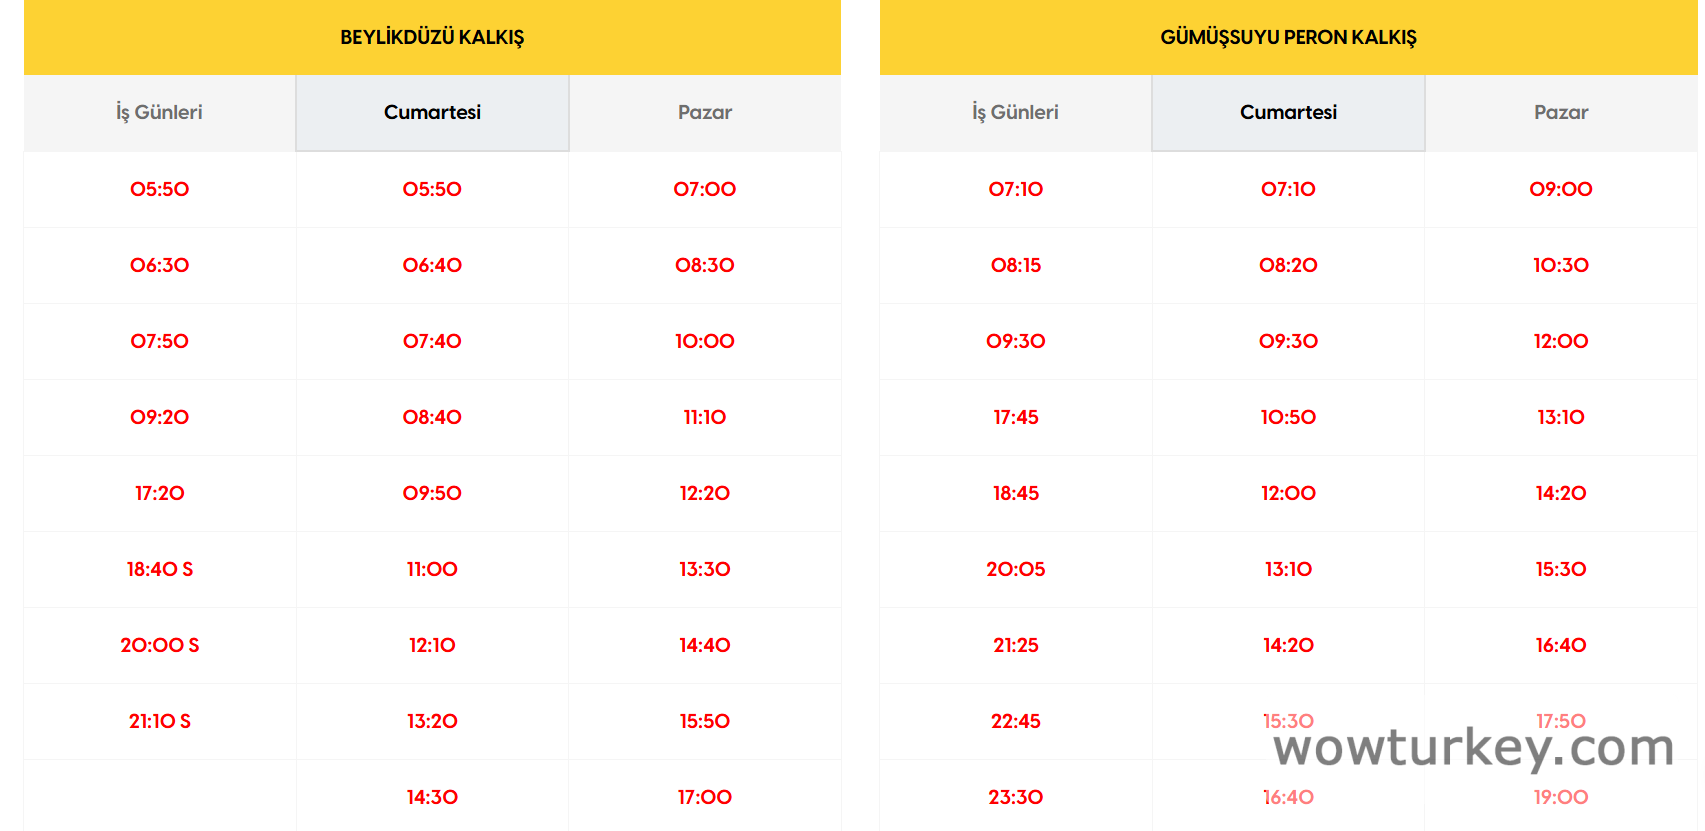The width and height of the screenshot is (1705, 831).
Task: Click the GÜMÜŞSUYU PERON KALKIŞ header
Action: point(1288,37)
